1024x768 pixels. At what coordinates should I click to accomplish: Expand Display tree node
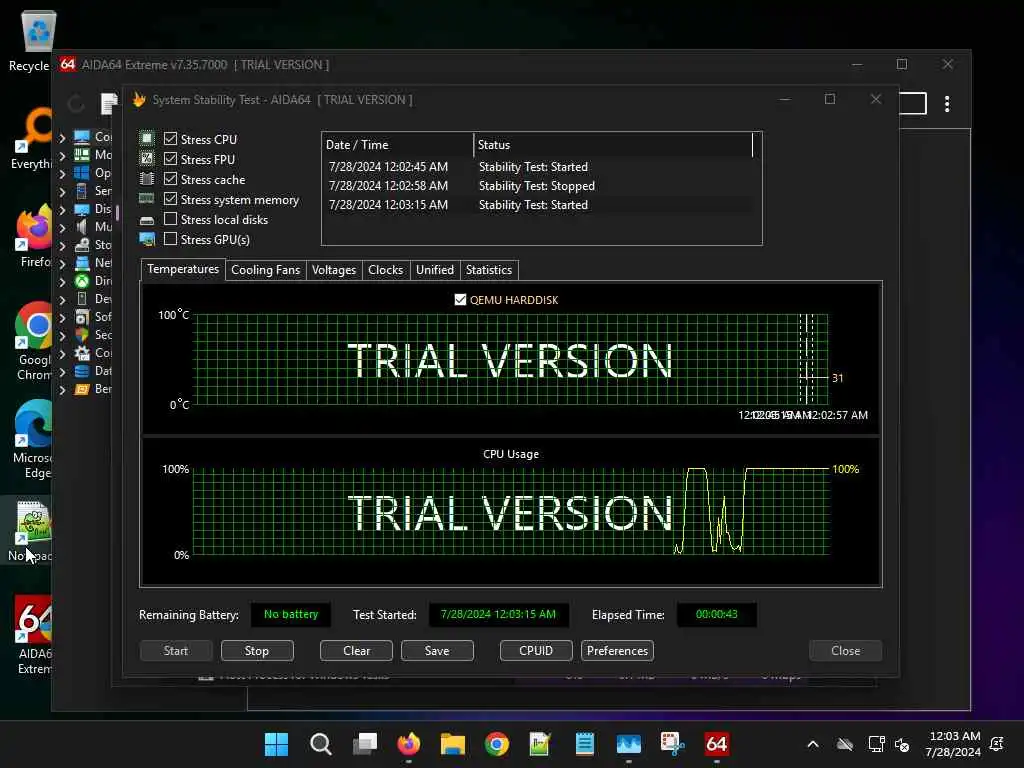pos(62,210)
